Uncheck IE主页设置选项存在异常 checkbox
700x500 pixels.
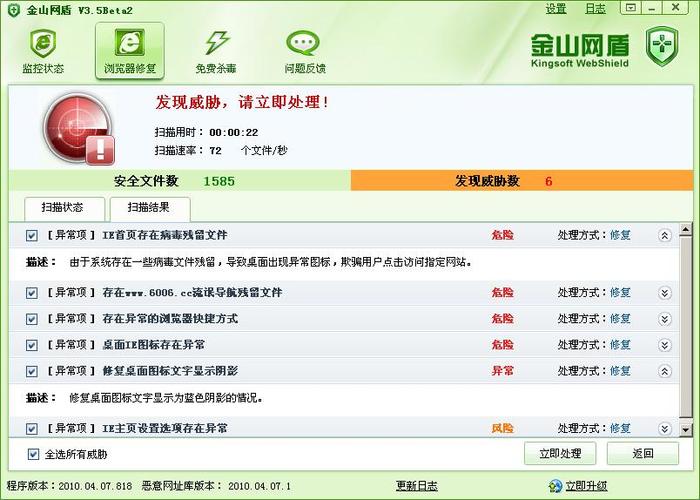[31, 429]
